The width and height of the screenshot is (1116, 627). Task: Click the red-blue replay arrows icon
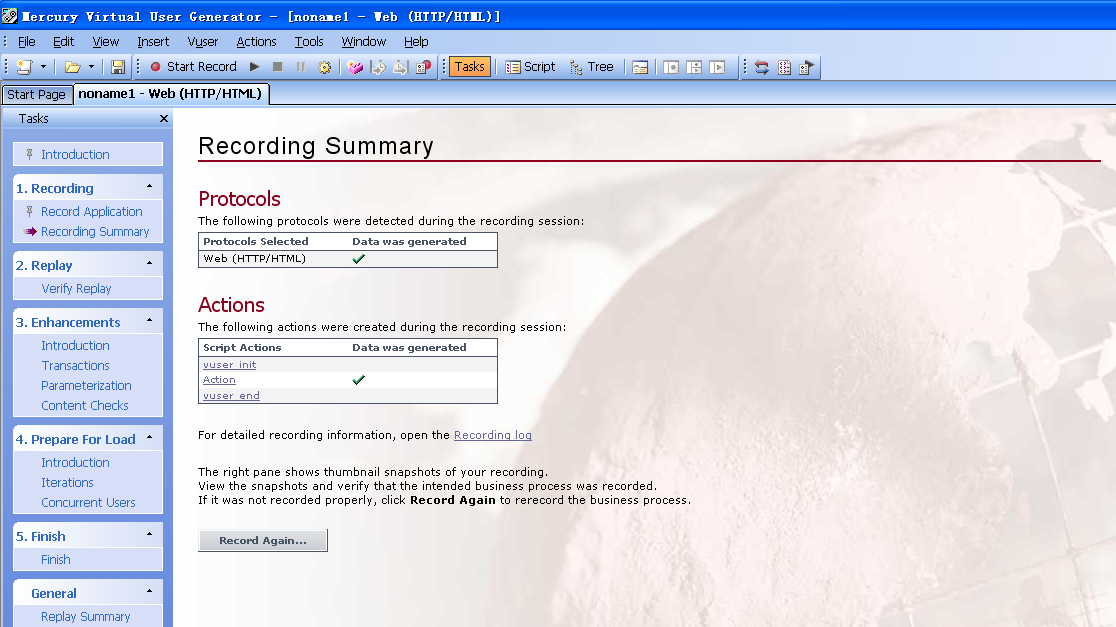pos(761,67)
